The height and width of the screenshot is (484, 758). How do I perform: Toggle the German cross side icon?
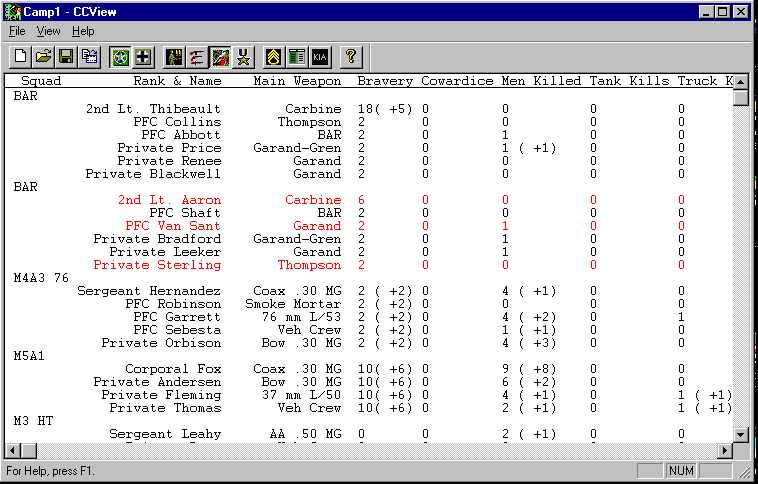pyautogui.click(x=143, y=57)
